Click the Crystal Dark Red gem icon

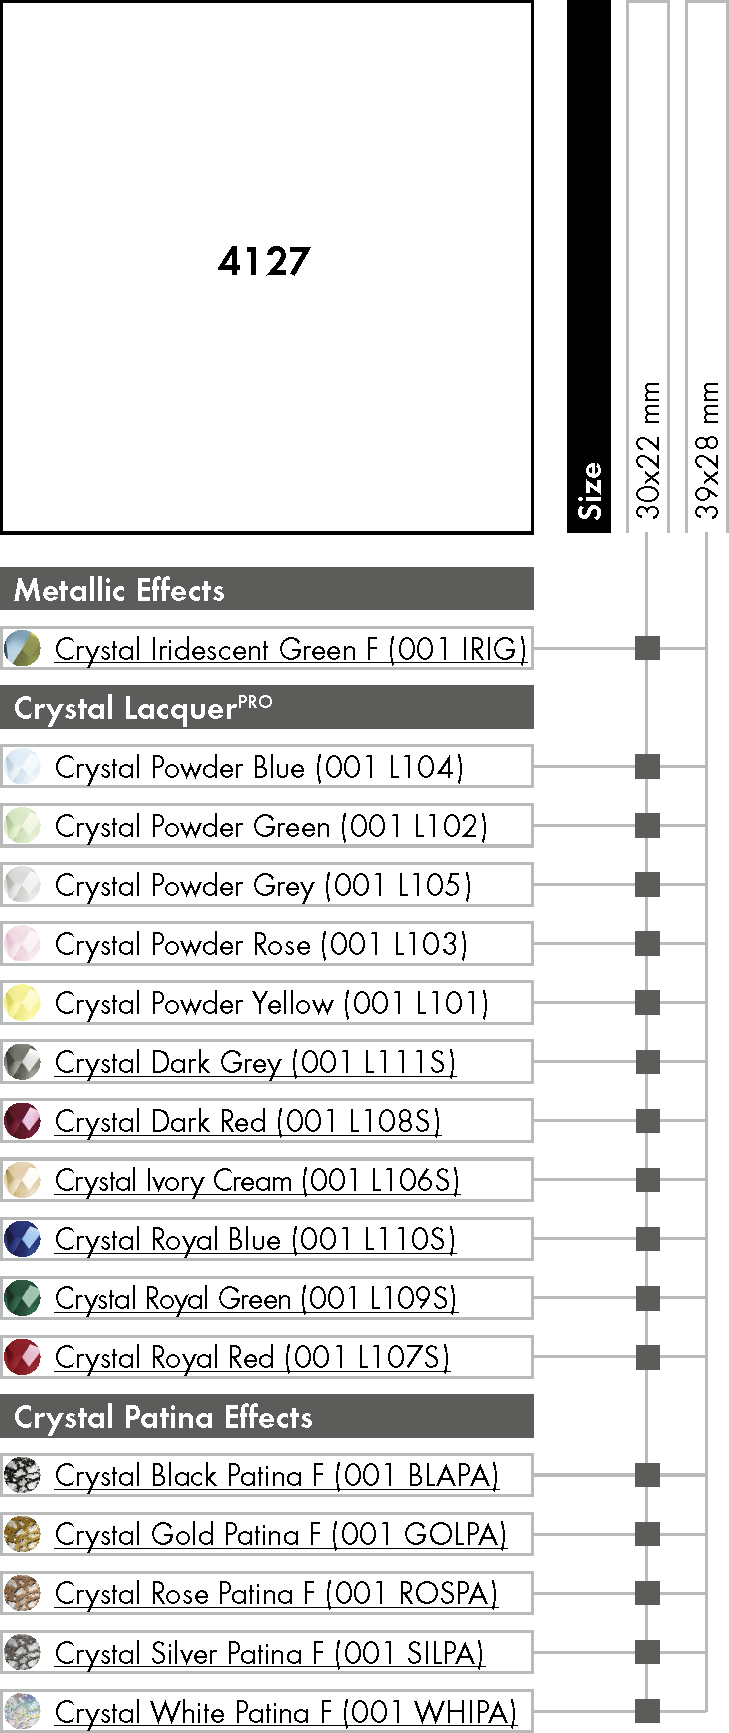coord(22,1121)
